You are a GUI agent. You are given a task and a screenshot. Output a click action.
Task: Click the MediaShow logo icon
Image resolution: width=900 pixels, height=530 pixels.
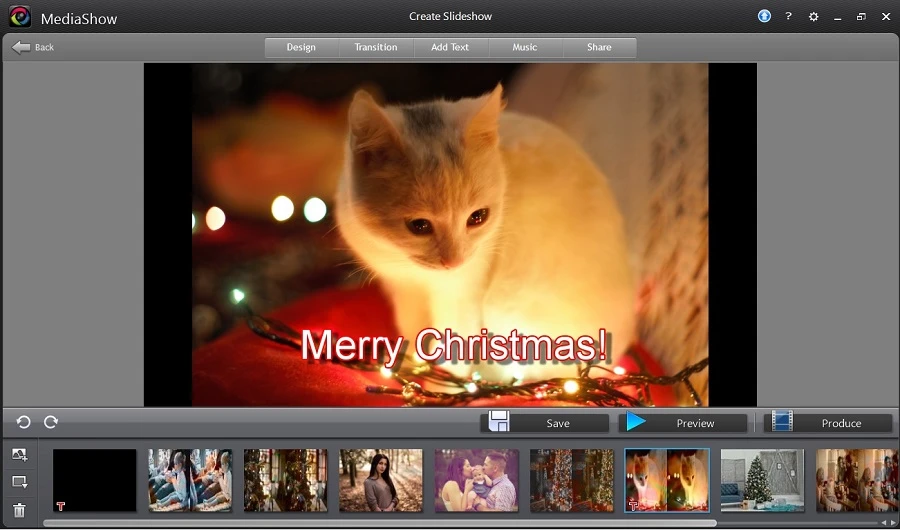(x=19, y=17)
